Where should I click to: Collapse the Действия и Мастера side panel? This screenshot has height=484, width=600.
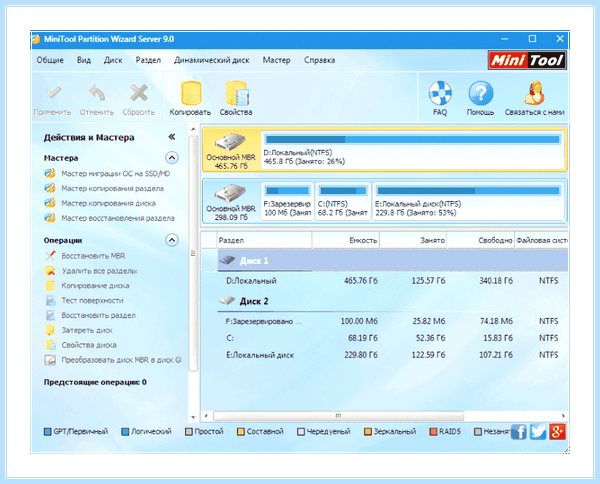click(172, 137)
